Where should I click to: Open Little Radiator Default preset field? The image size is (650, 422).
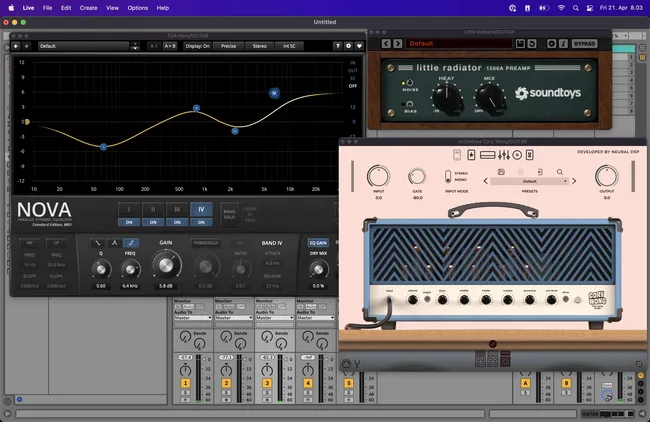pyautogui.click(x=459, y=44)
